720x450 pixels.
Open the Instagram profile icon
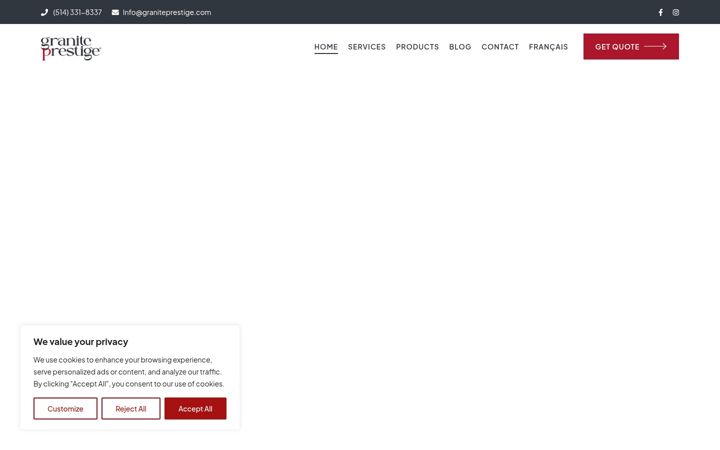point(675,12)
